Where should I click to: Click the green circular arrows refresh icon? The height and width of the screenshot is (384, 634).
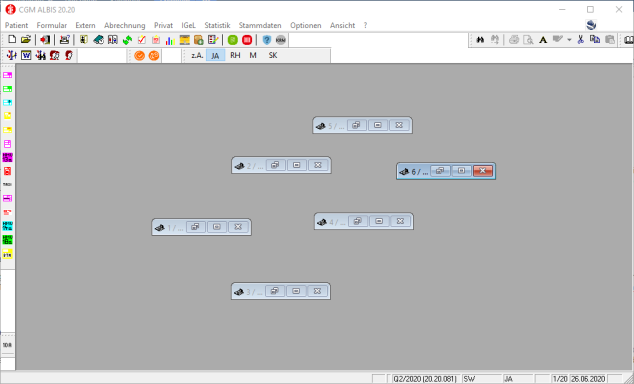(127, 40)
